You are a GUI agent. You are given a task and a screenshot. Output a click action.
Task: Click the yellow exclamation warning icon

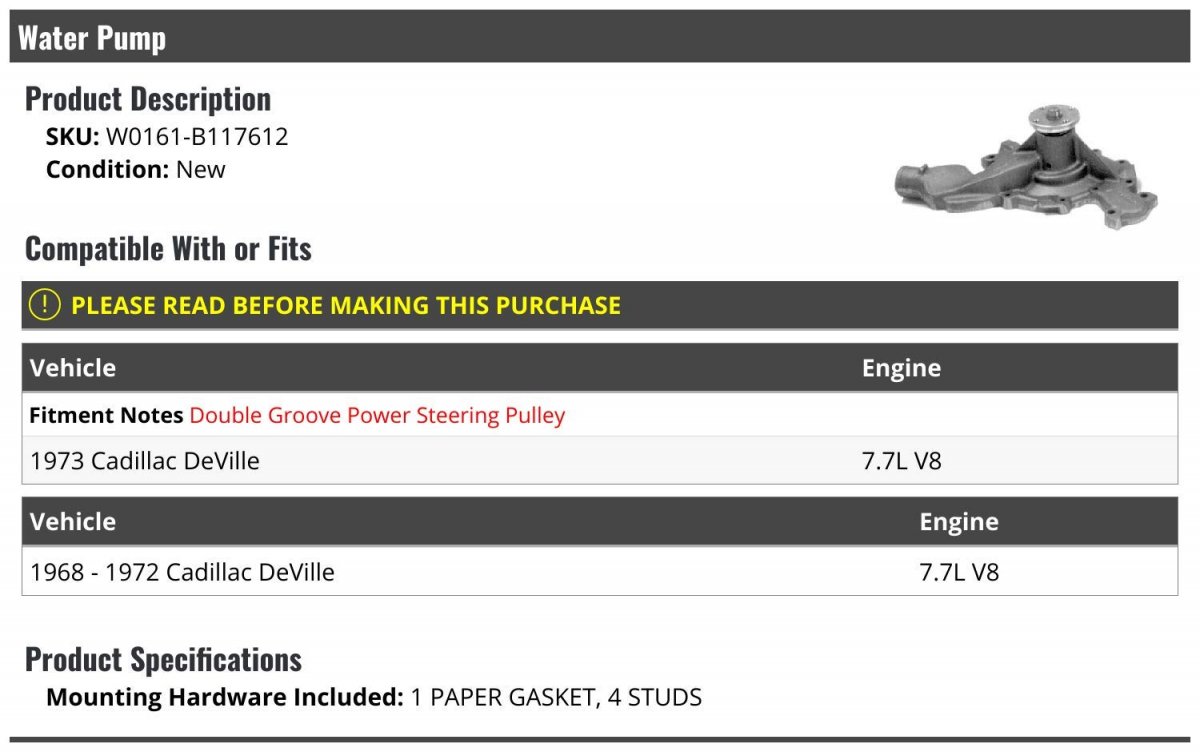coord(45,305)
